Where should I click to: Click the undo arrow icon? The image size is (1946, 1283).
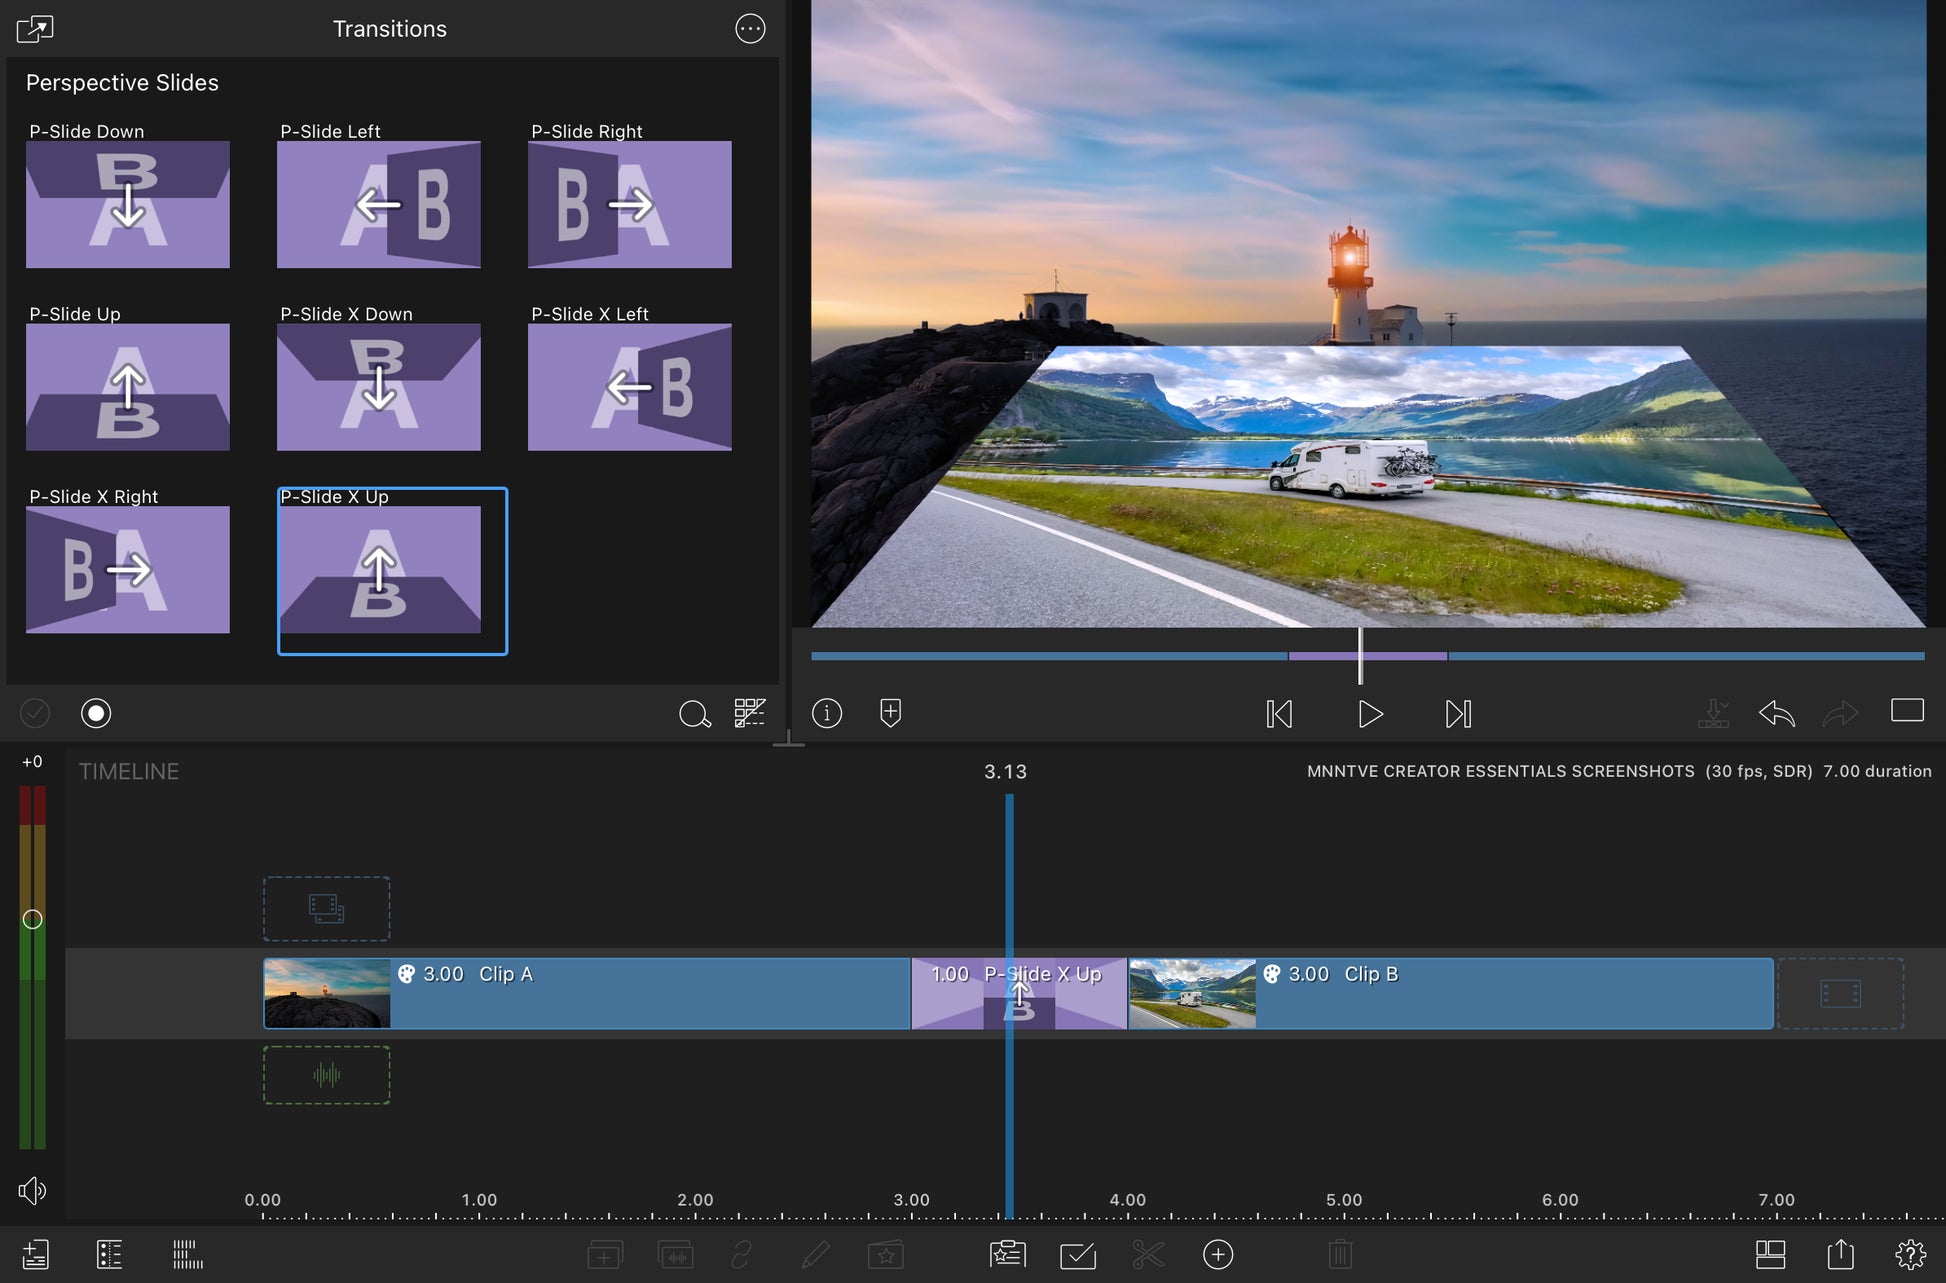[x=1776, y=714]
